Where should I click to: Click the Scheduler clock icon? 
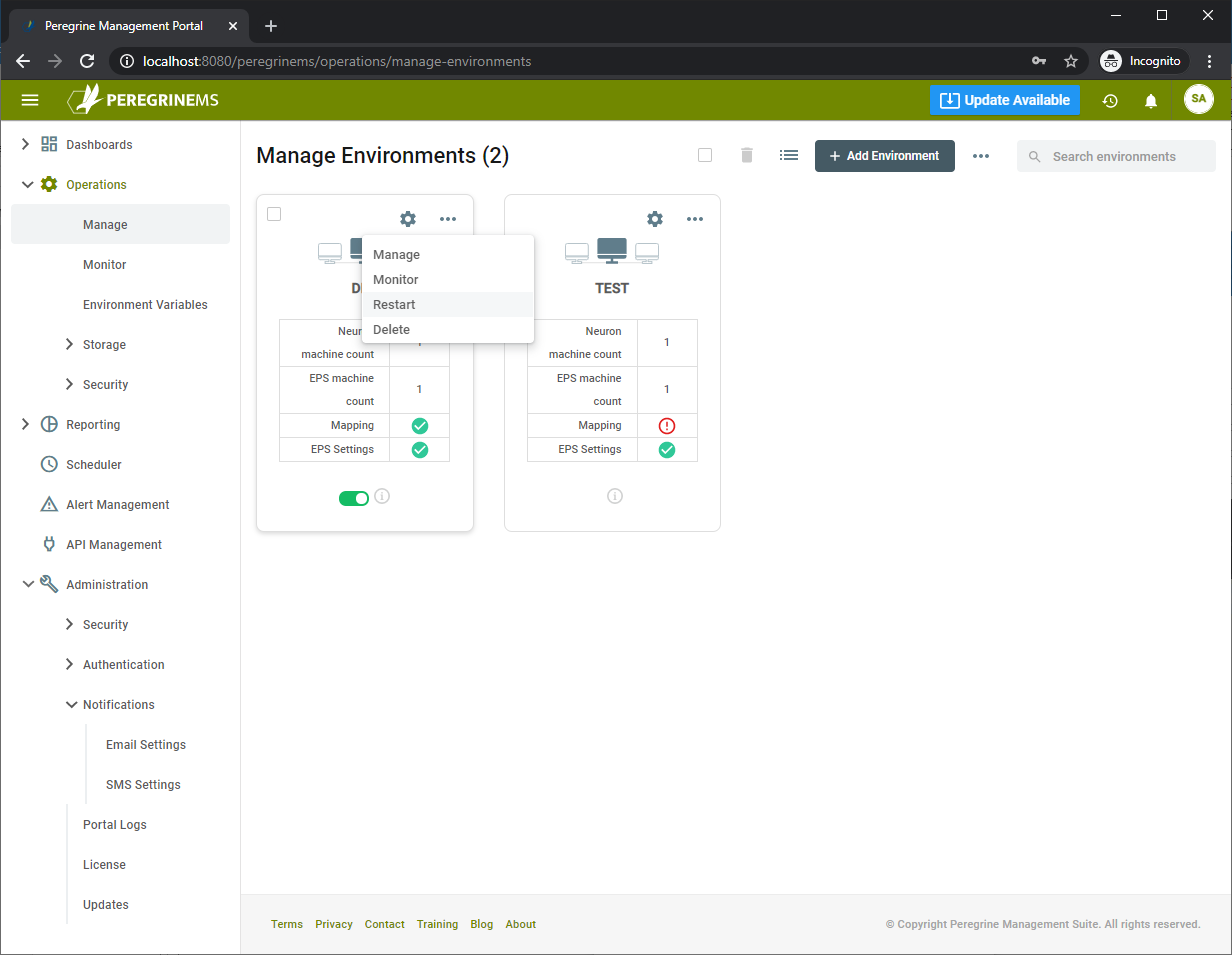point(49,464)
